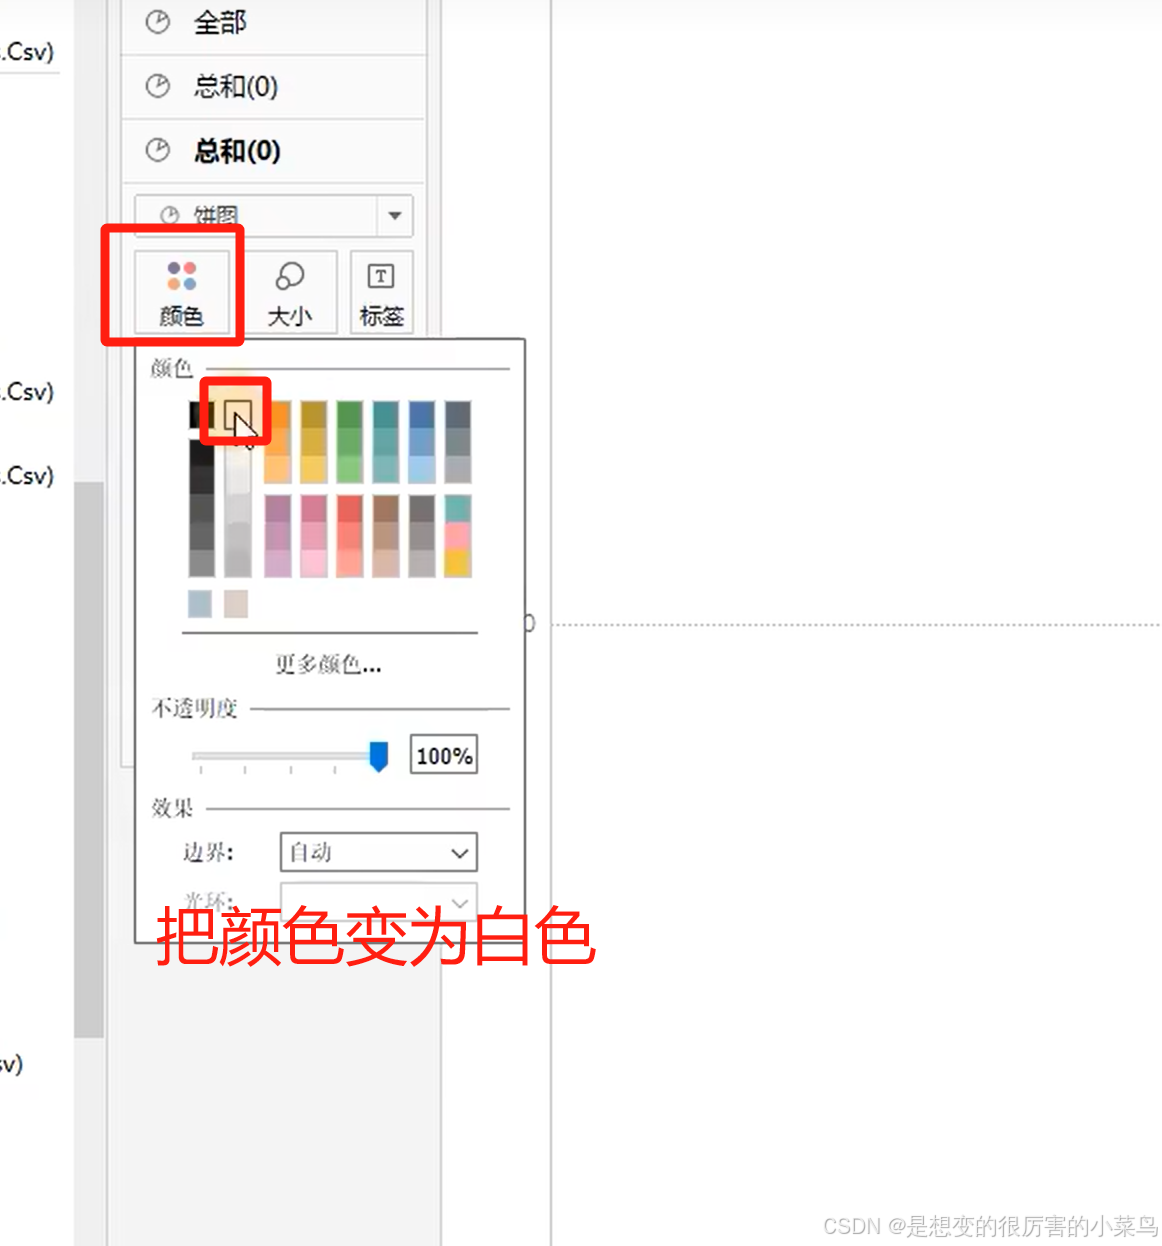The width and height of the screenshot is (1162, 1246).
Task: Pick the bottom gray swatch of black column
Action: point(202,563)
